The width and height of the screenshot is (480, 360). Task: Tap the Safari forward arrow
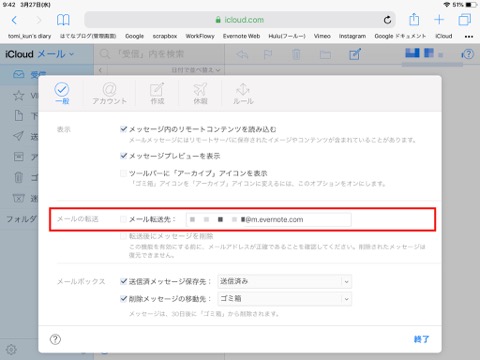[x=39, y=20]
